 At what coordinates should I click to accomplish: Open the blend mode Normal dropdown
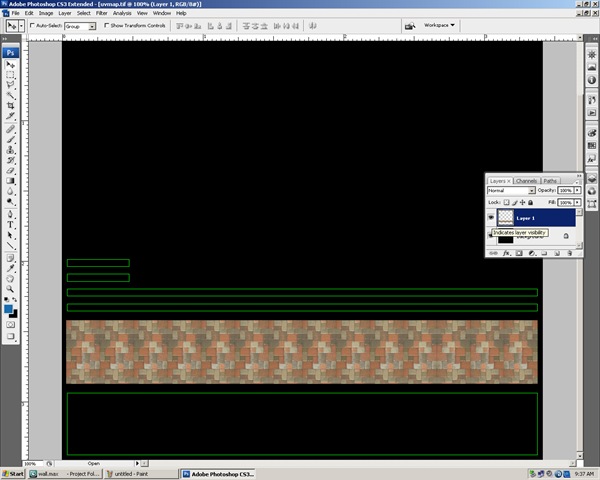(x=532, y=190)
